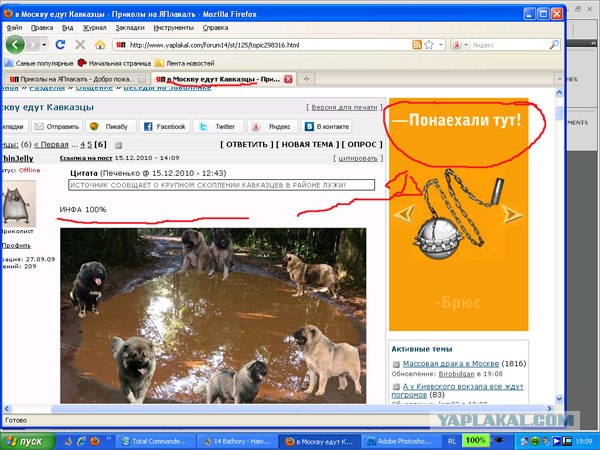Share via Яндекс button

click(272, 126)
